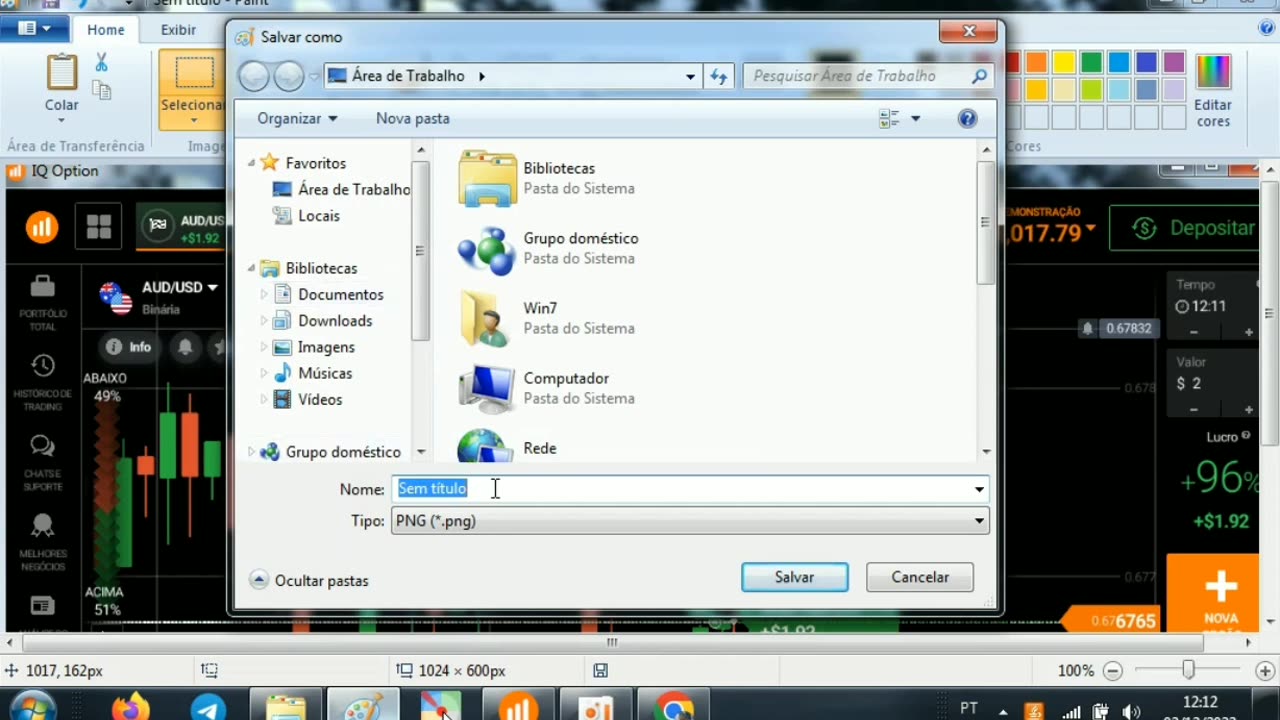
Task: Click Nova pasta button
Action: coord(413,119)
